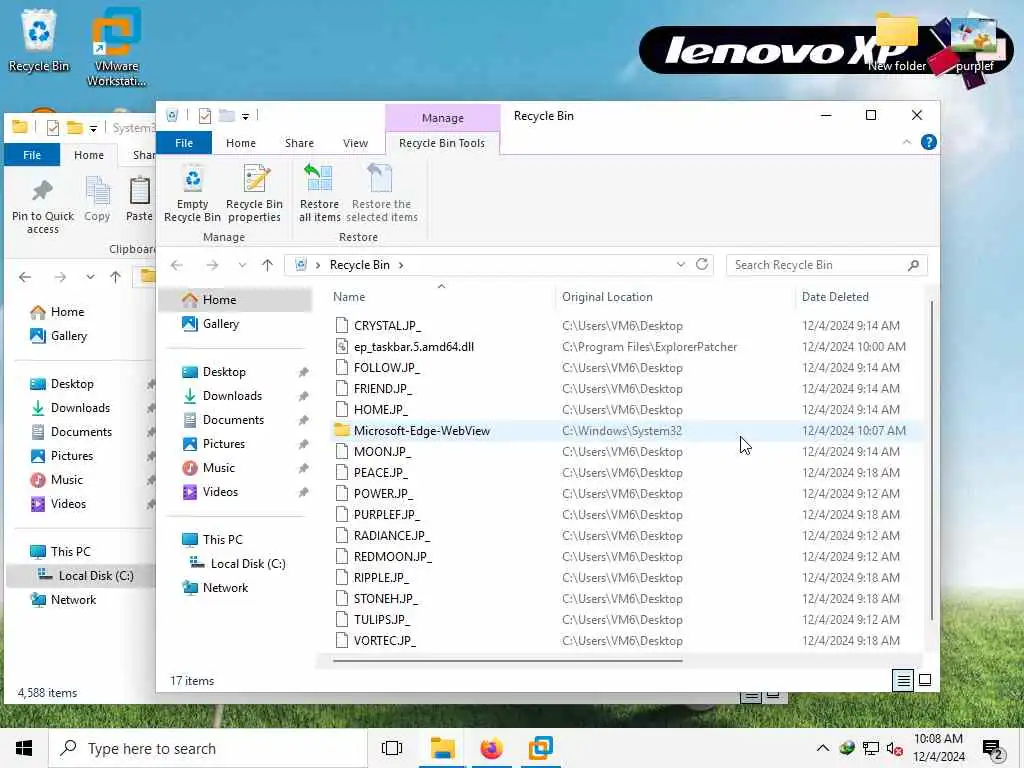This screenshot has height=768, width=1024.
Task: Open Downloads in Recycle Bin sidebar
Action: pyautogui.click(x=232, y=396)
